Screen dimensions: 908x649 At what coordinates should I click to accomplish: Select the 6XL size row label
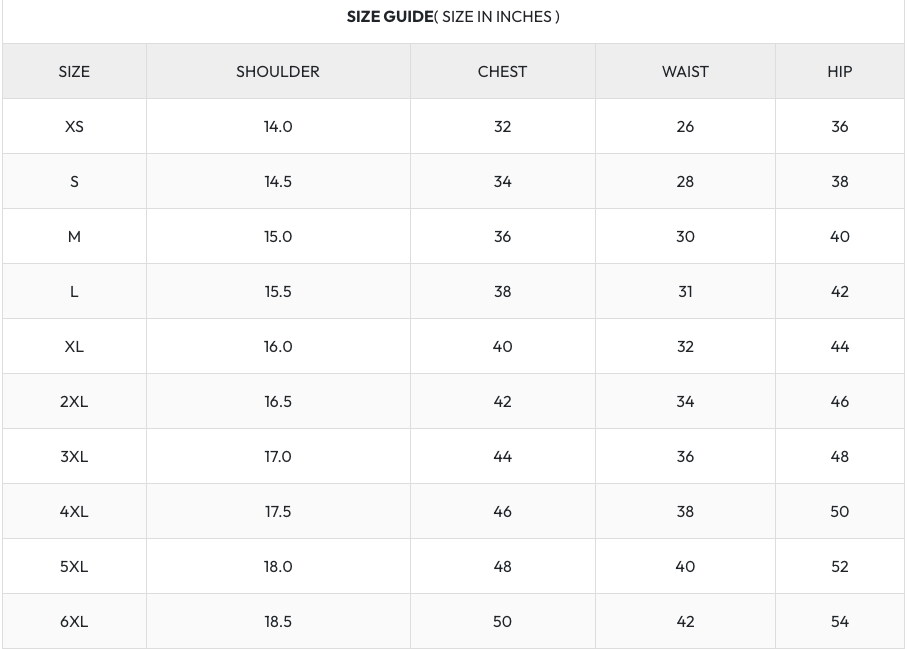point(74,622)
